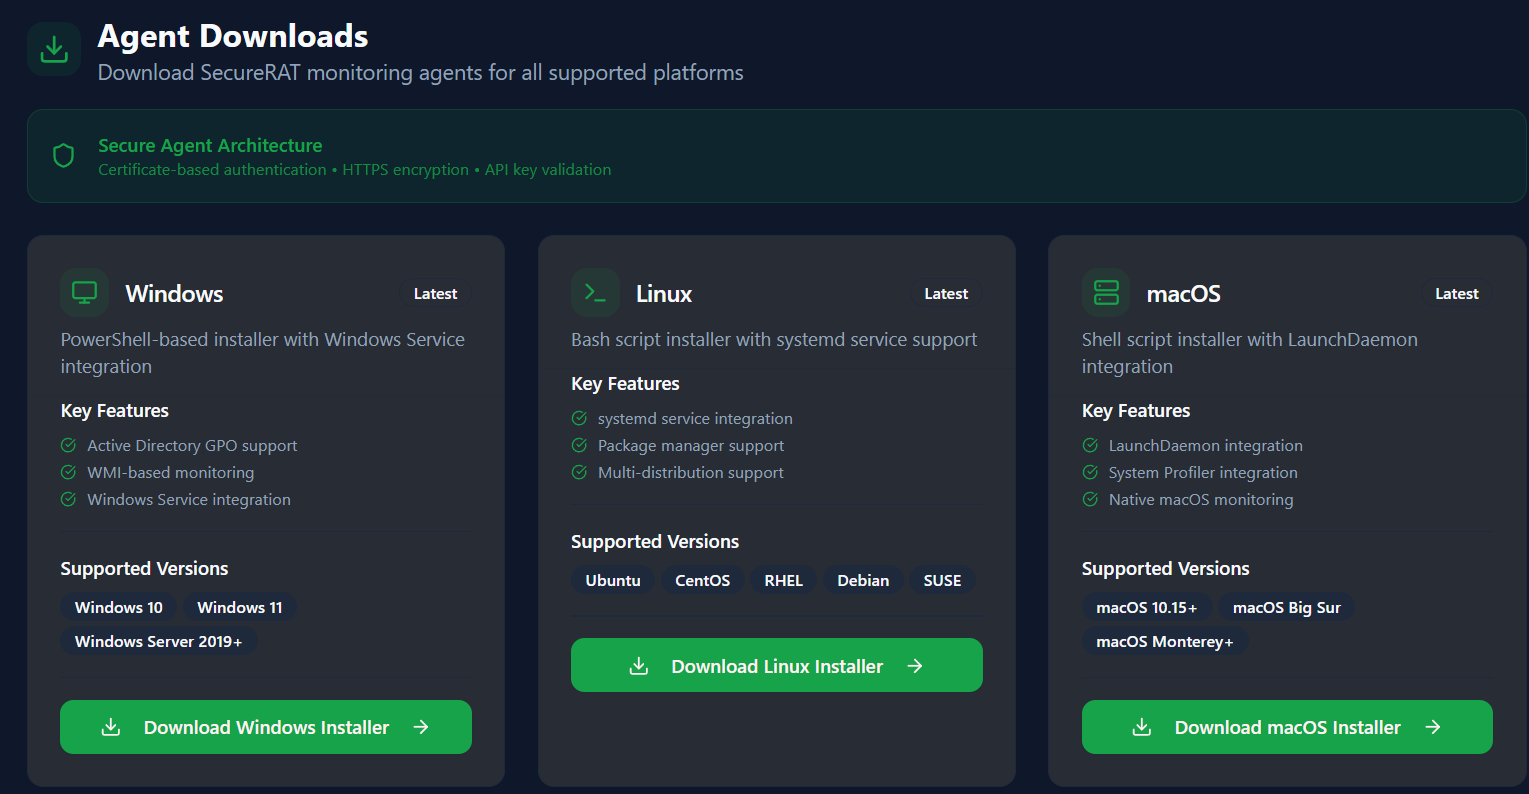
Task: Click the Windows monitor icon
Action: pos(85,293)
